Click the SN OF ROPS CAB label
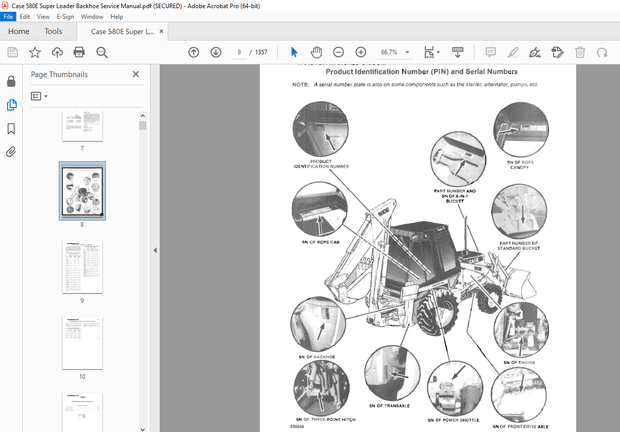This screenshot has width=620, height=432. 321,242
